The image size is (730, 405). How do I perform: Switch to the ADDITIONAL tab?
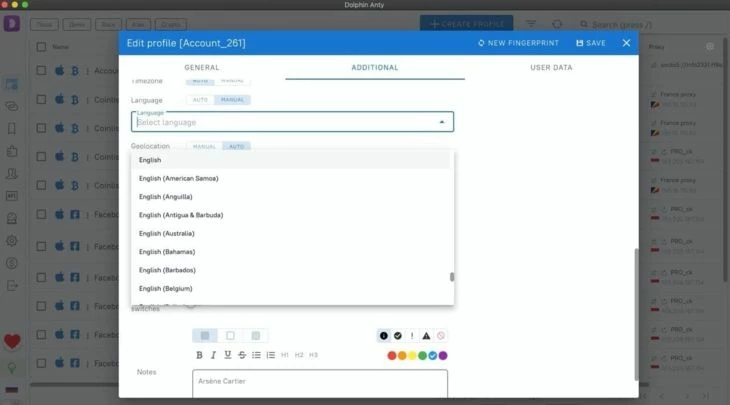tap(375, 68)
